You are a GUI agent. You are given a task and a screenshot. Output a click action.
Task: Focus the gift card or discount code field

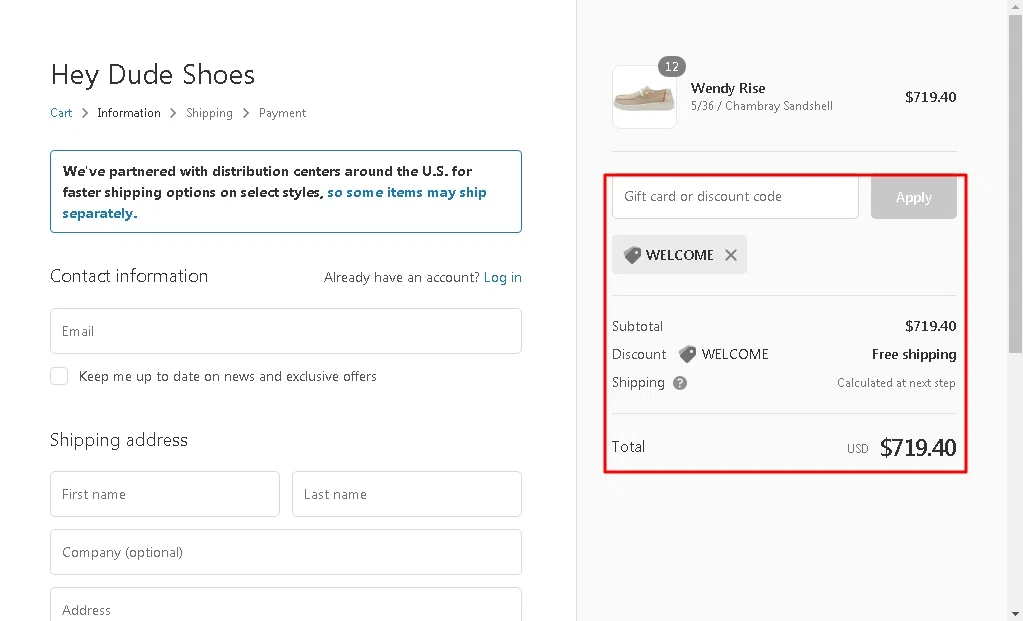tap(735, 197)
